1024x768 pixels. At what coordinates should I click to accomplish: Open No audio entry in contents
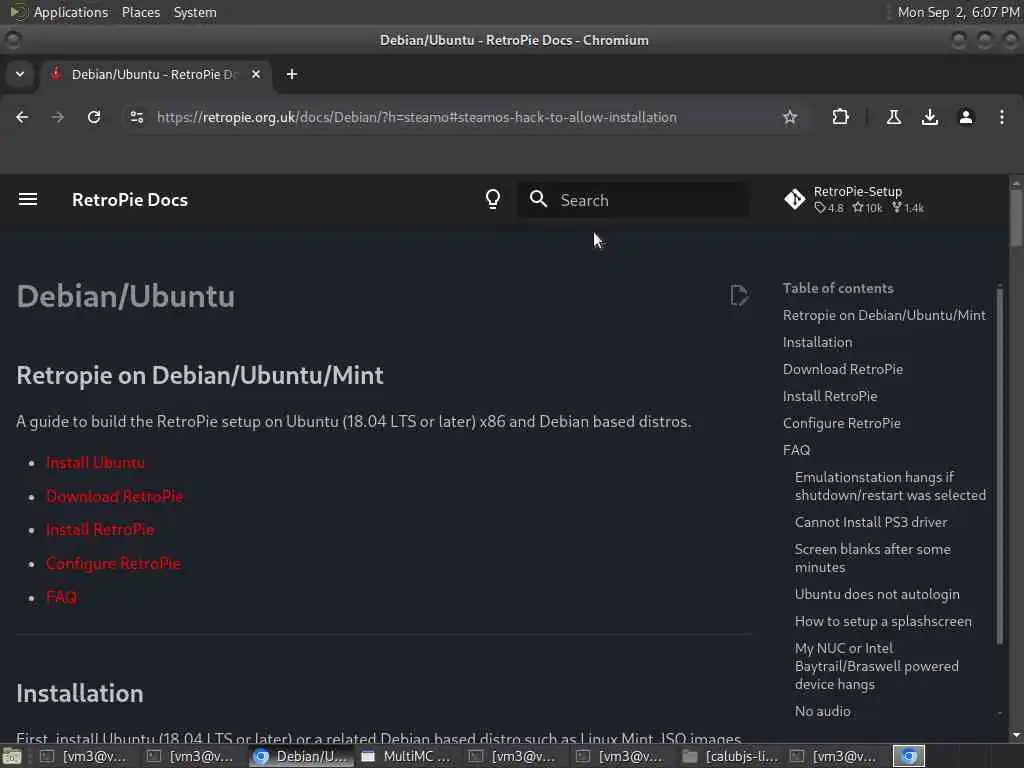tap(823, 711)
